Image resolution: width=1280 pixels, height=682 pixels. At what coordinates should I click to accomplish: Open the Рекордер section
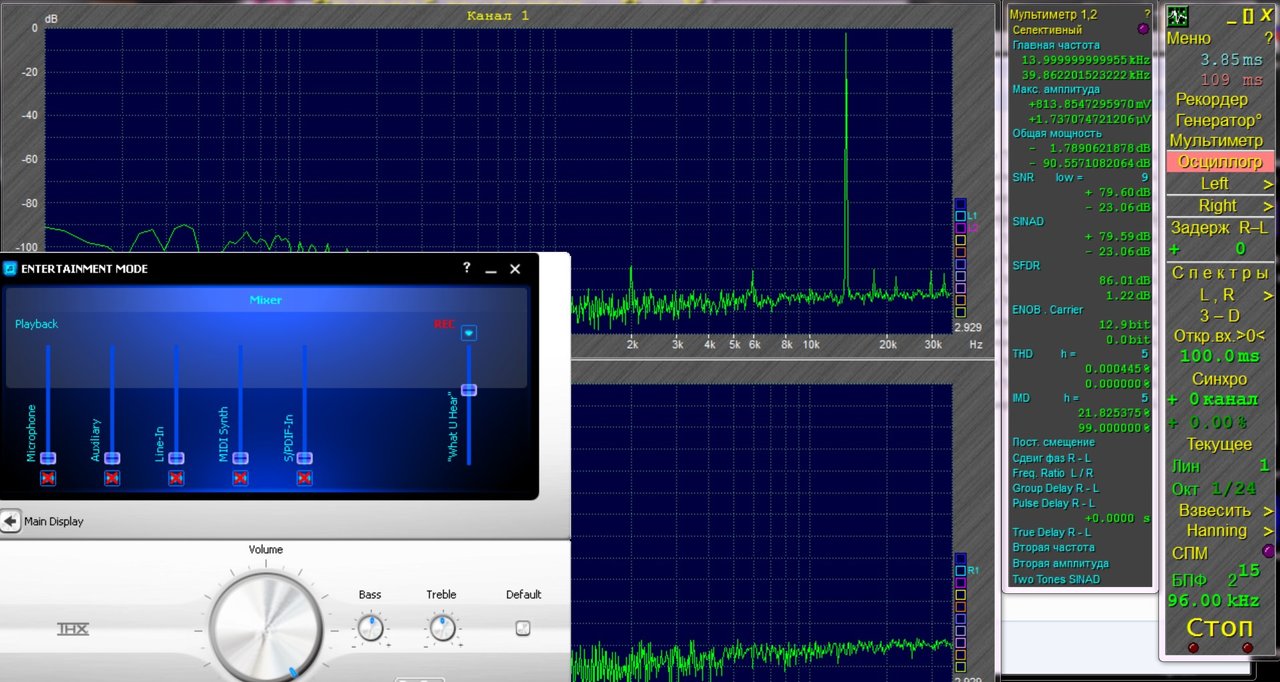(x=1212, y=99)
